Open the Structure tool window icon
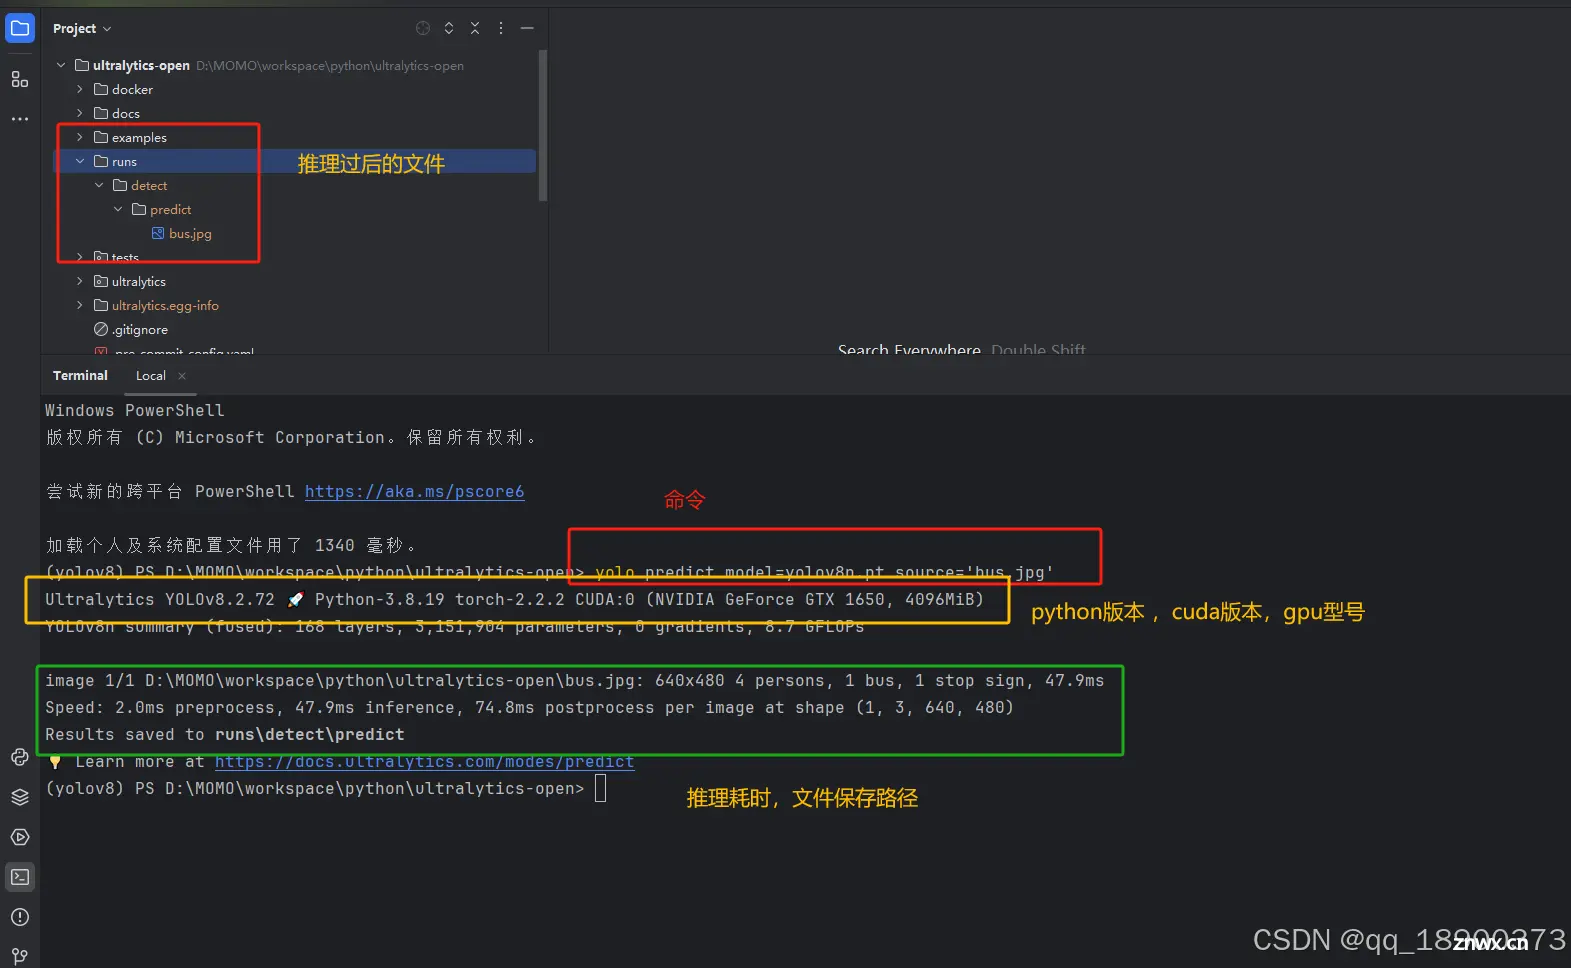 pyautogui.click(x=20, y=79)
